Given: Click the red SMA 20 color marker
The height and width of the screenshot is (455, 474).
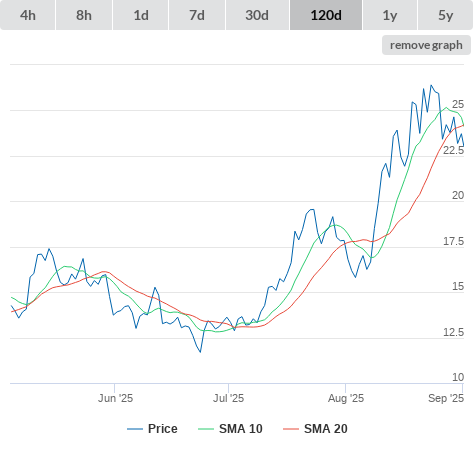Looking at the screenshot, I should pos(291,429).
